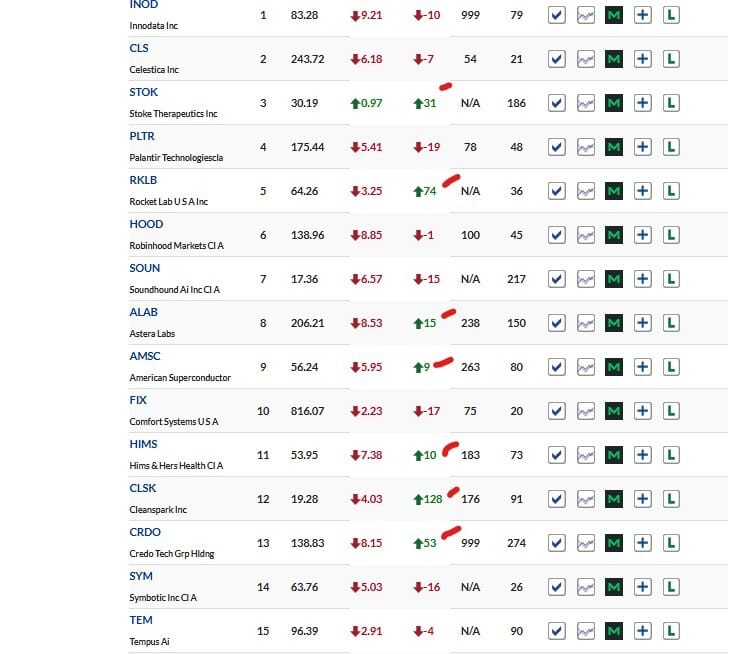Viewport: 753px width, 654px height.
Task: Add RKLB using its plus icon
Action: (643, 191)
